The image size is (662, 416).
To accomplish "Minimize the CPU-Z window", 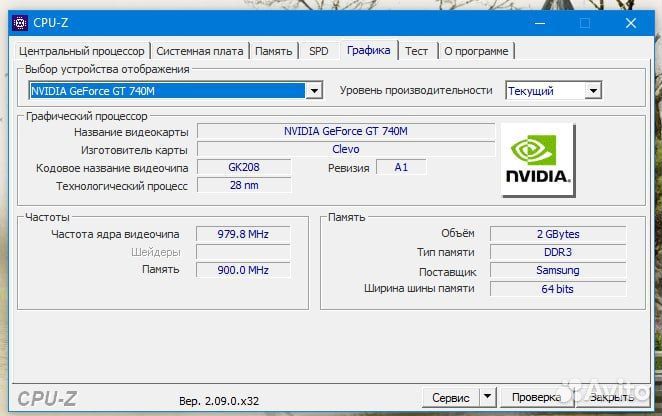I will 540,23.
